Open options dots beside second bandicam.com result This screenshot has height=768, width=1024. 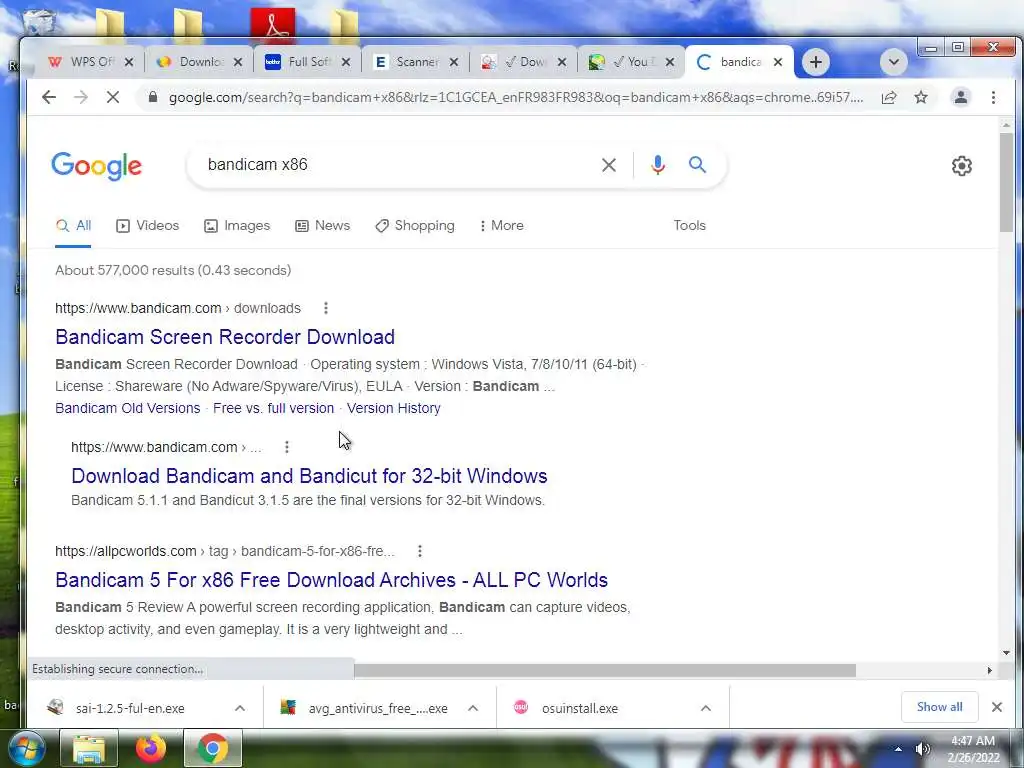pos(287,447)
